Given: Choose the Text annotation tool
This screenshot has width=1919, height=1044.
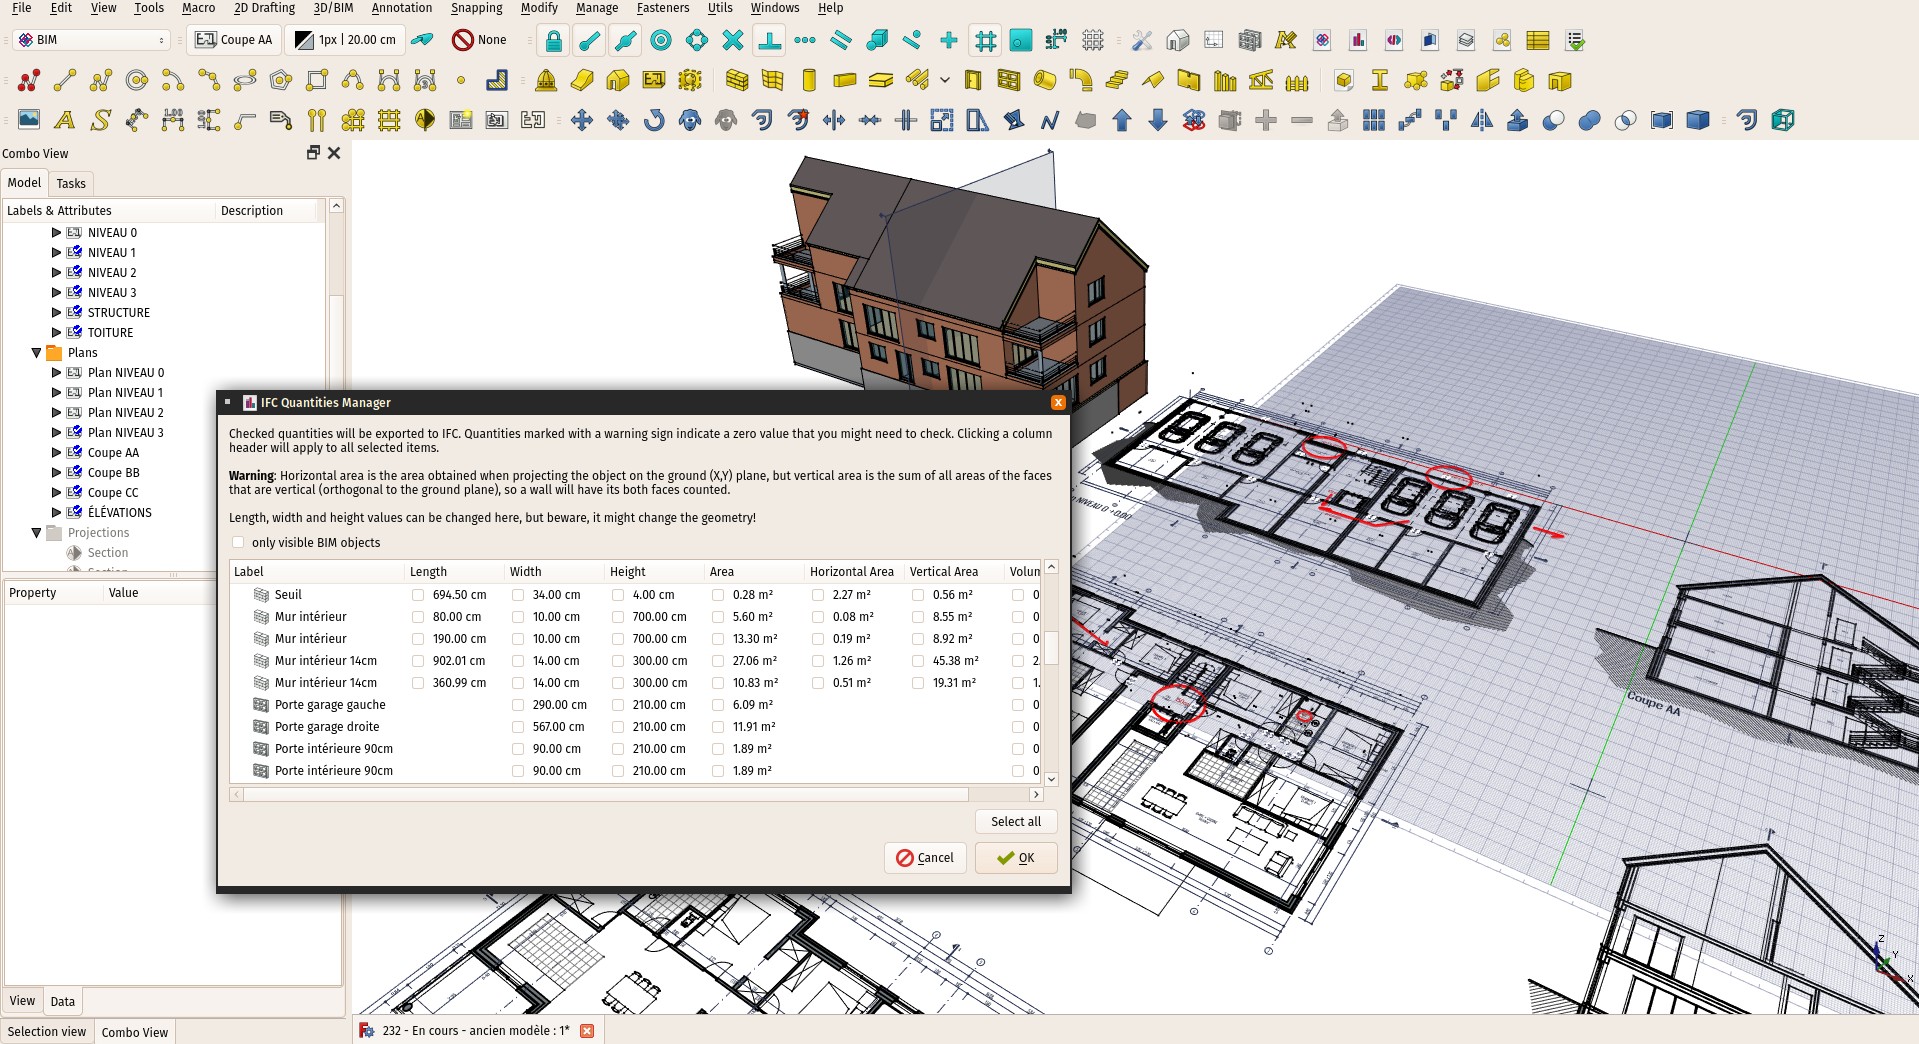Looking at the screenshot, I should [x=65, y=121].
